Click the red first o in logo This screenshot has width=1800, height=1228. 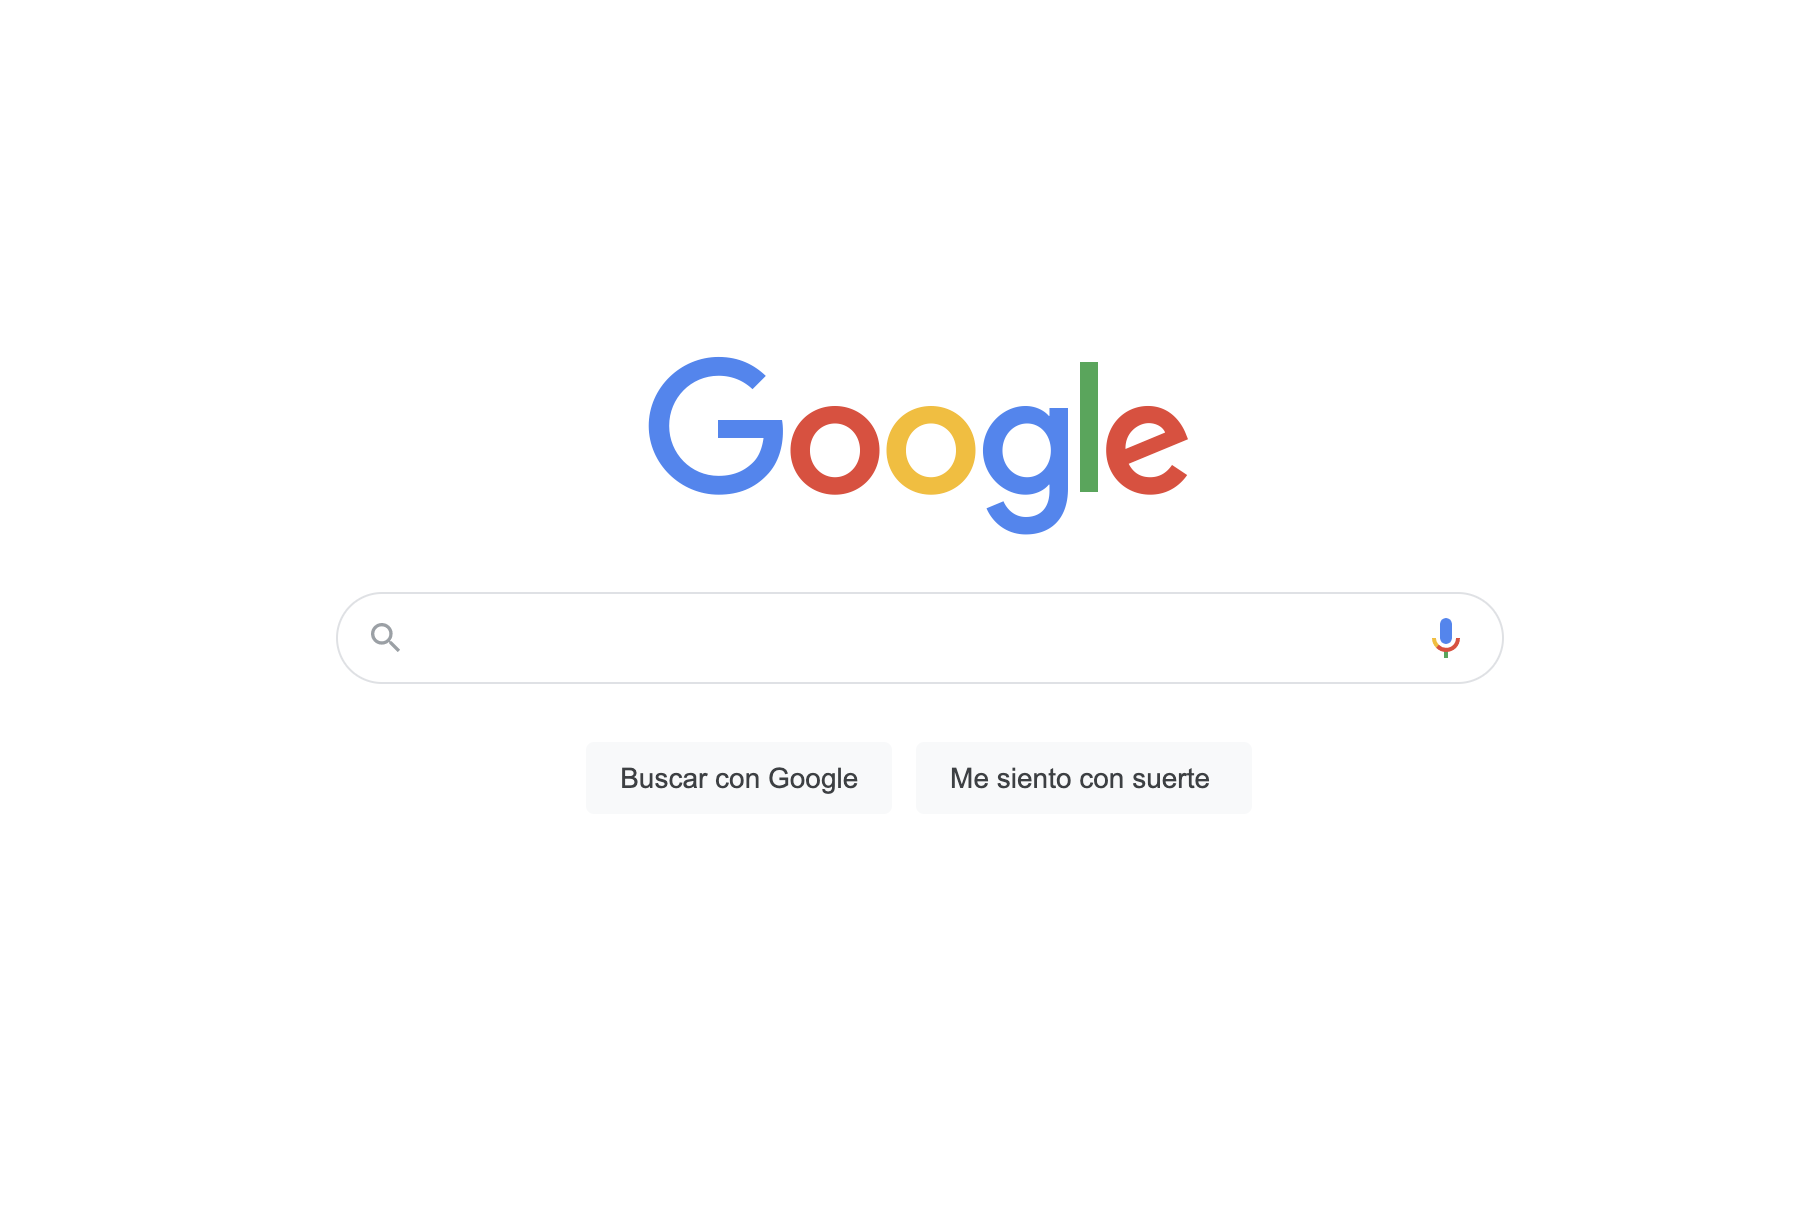835,450
